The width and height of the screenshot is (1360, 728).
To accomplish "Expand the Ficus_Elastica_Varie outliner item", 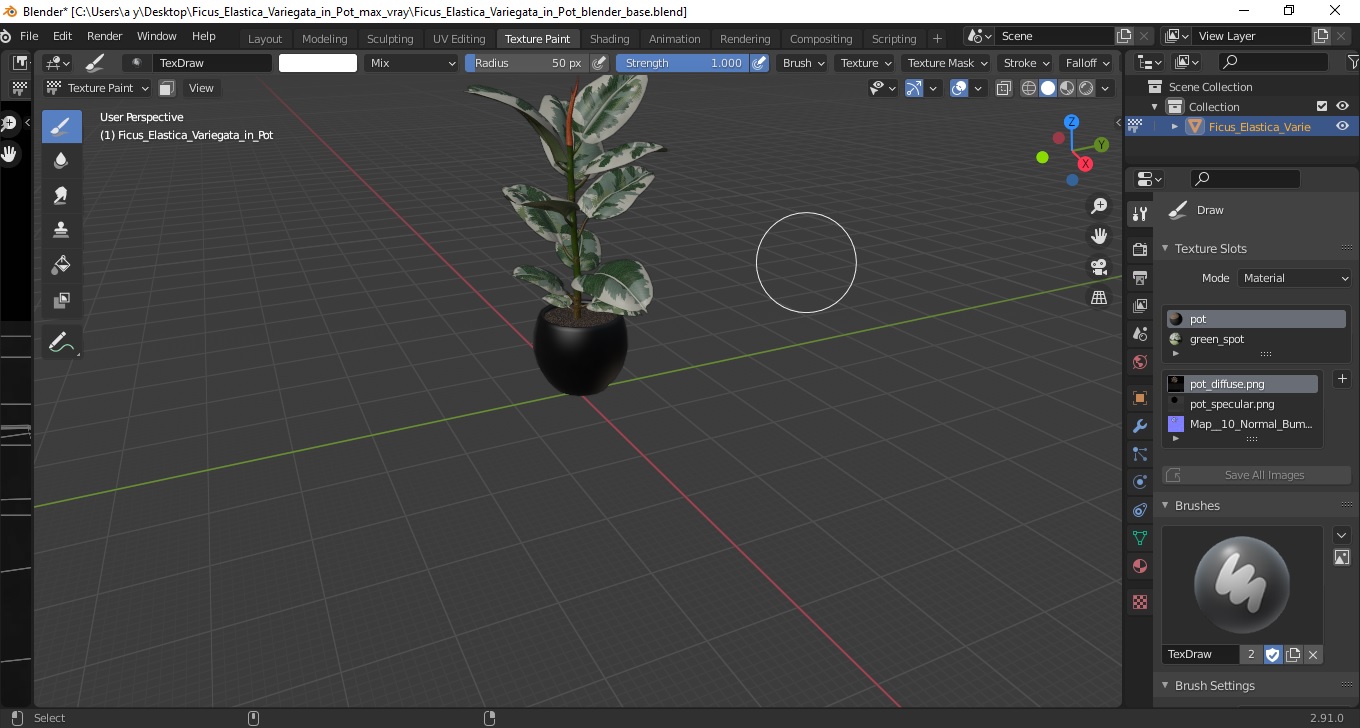I will (x=1175, y=126).
